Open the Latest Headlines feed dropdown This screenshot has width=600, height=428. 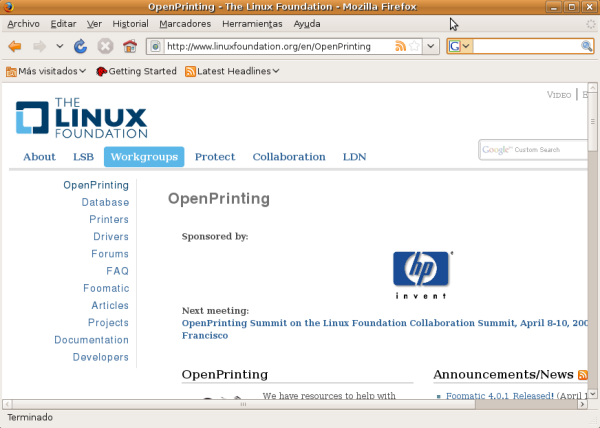tap(232, 71)
